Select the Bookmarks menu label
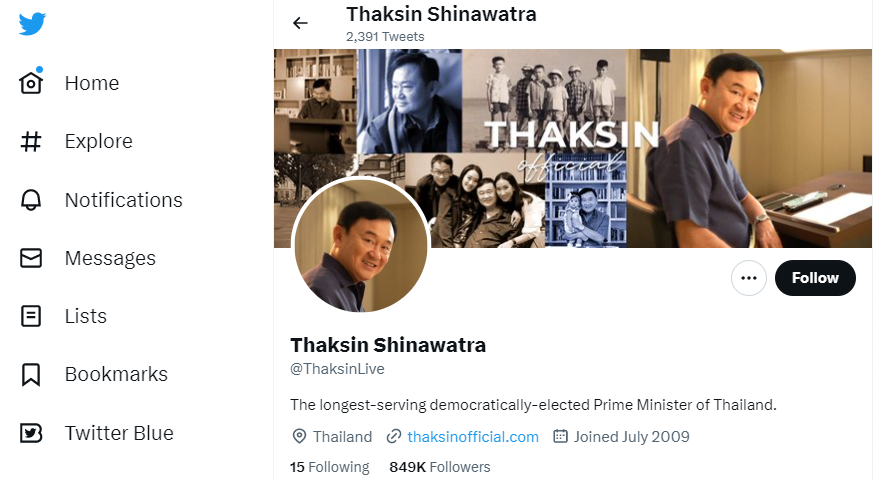Image resolution: width=889 pixels, height=480 pixels. (116, 375)
